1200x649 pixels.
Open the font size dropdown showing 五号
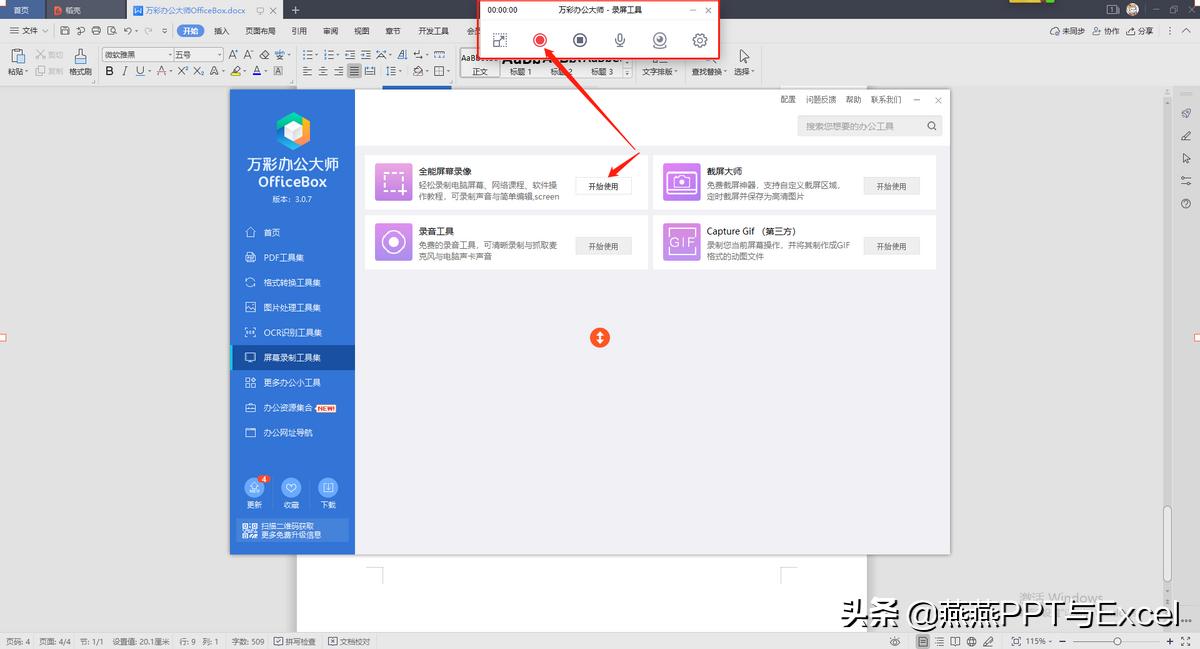(x=200, y=52)
